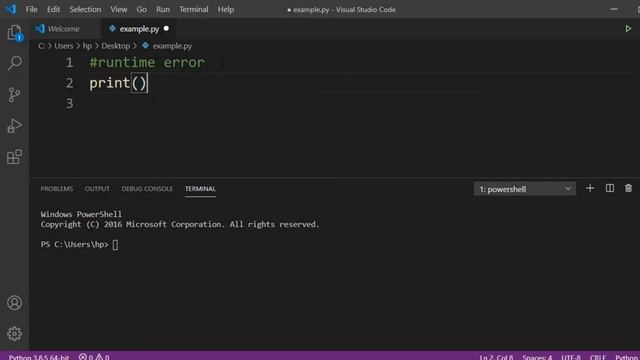Image resolution: width=640 pixels, height=360 pixels.
Task: Switch to the Welcome tab
Action: coord(63,29)
